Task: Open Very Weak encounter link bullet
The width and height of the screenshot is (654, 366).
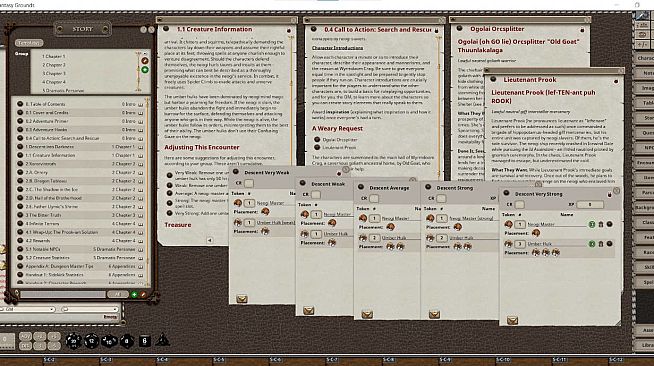Action: pos(169,175)
